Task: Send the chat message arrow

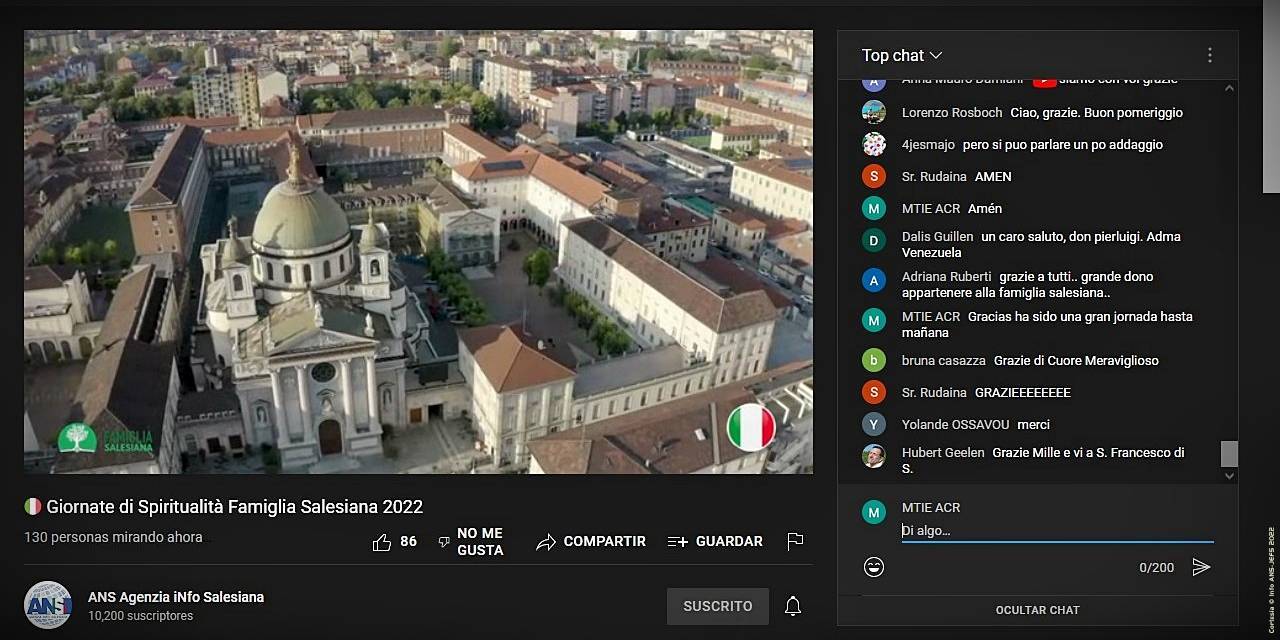Action: point(1201,567)
